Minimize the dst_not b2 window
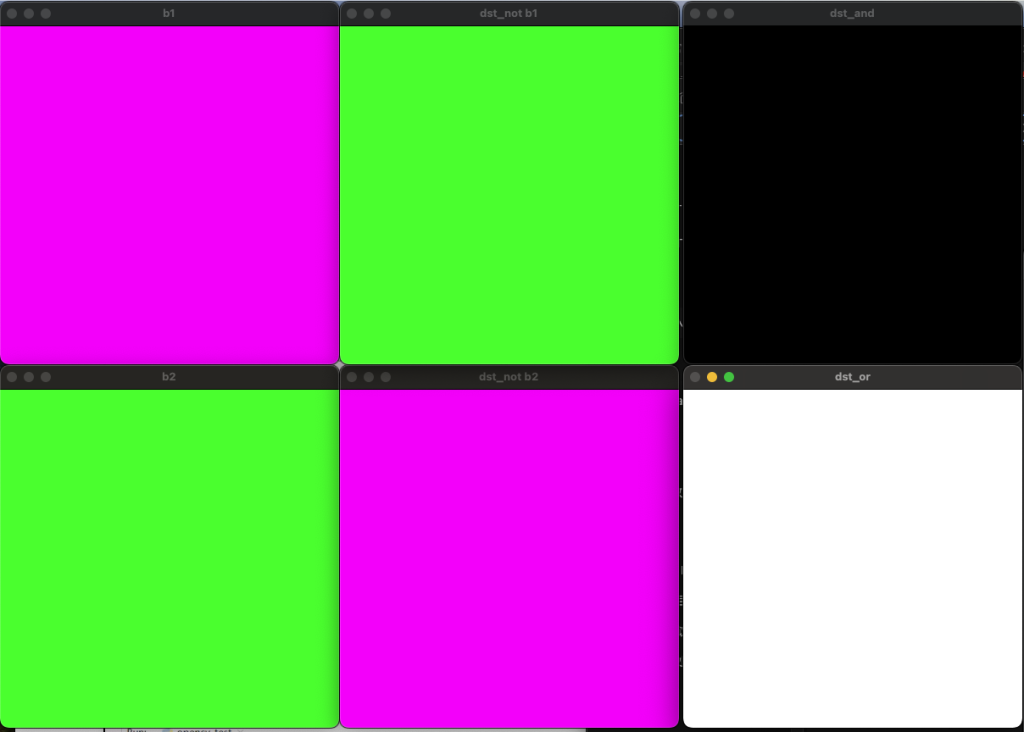 pyautogui.click(x=369, y=377)
